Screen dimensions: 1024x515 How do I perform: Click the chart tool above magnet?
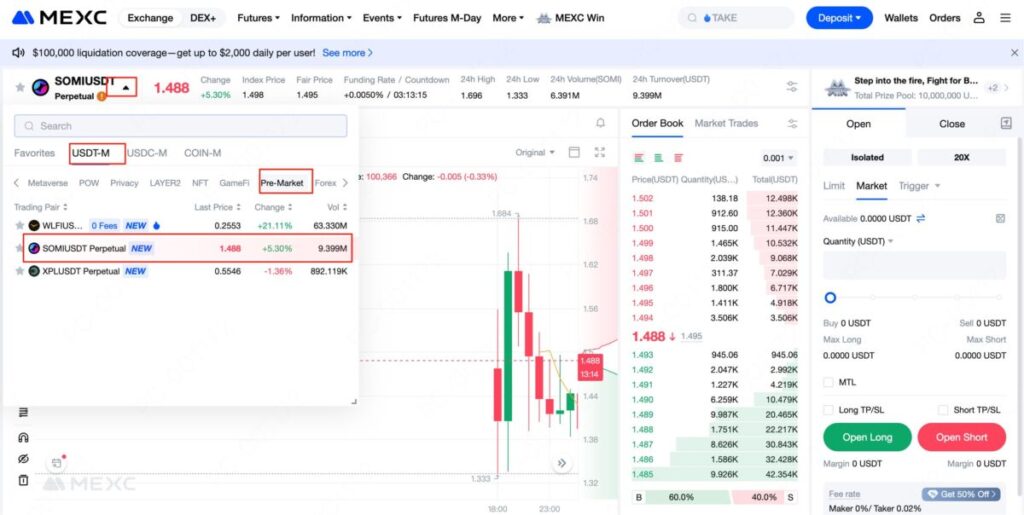point(24,413)
